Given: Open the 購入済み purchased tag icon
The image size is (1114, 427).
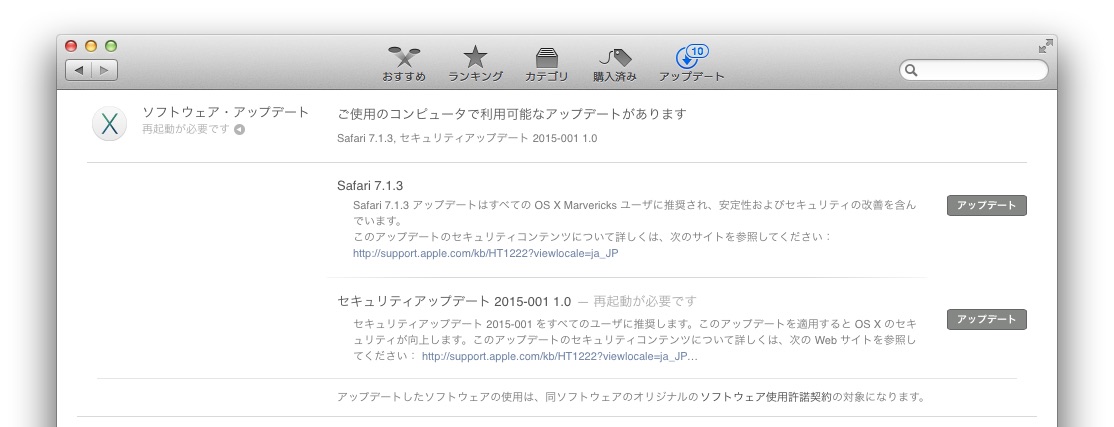Looking at the screenshot, I should (x=615, y=64).
